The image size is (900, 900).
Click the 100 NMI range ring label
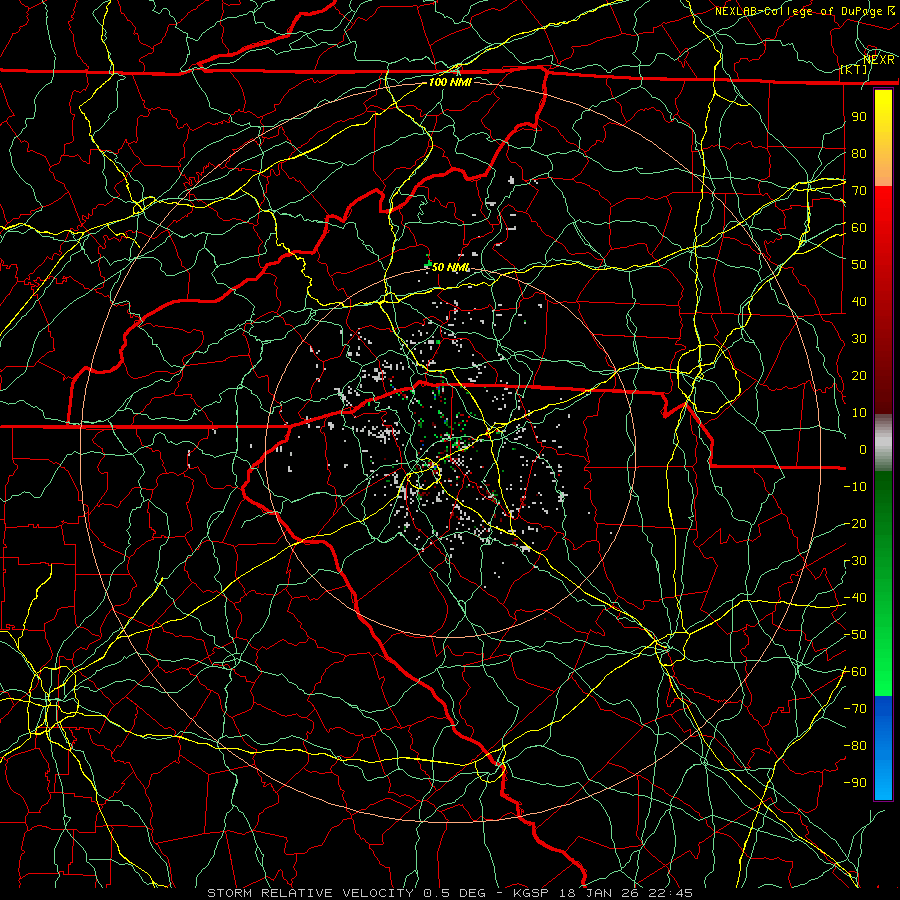(450, 82)
